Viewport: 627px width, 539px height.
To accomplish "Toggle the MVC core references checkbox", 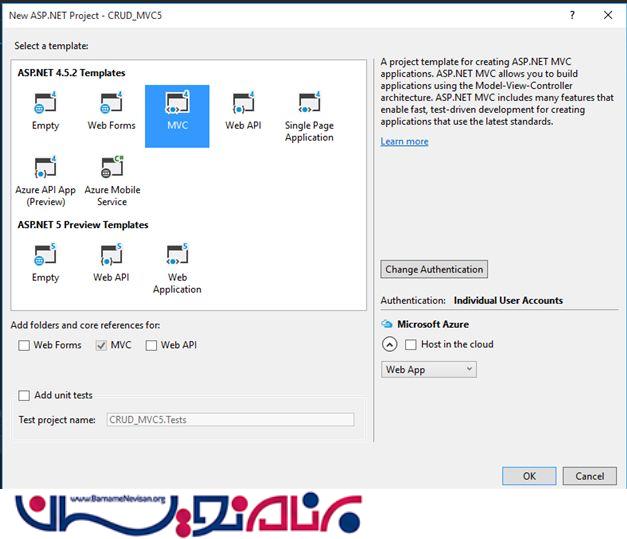I will pyautogui.click(x=101, y=345).
